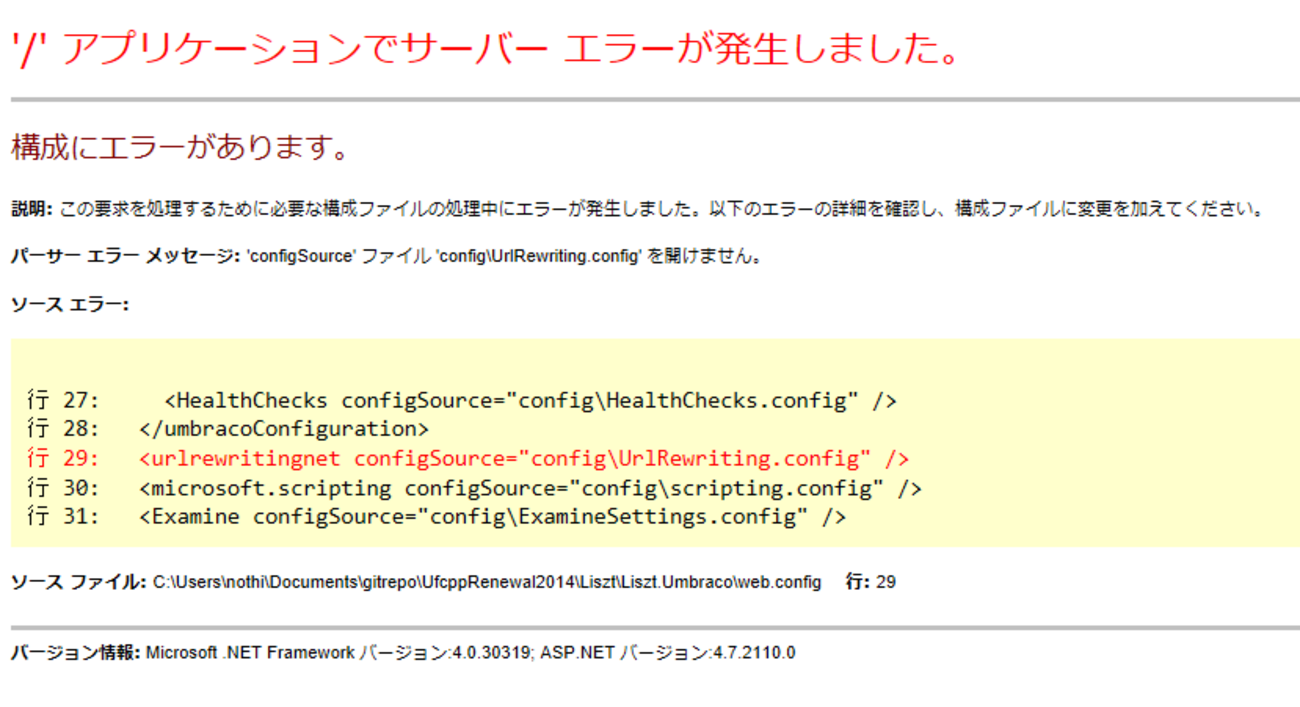Click the 'パーサー エラー メッセージ:' line
Viewport: 1300px width, 707px height.
point(387,256)
